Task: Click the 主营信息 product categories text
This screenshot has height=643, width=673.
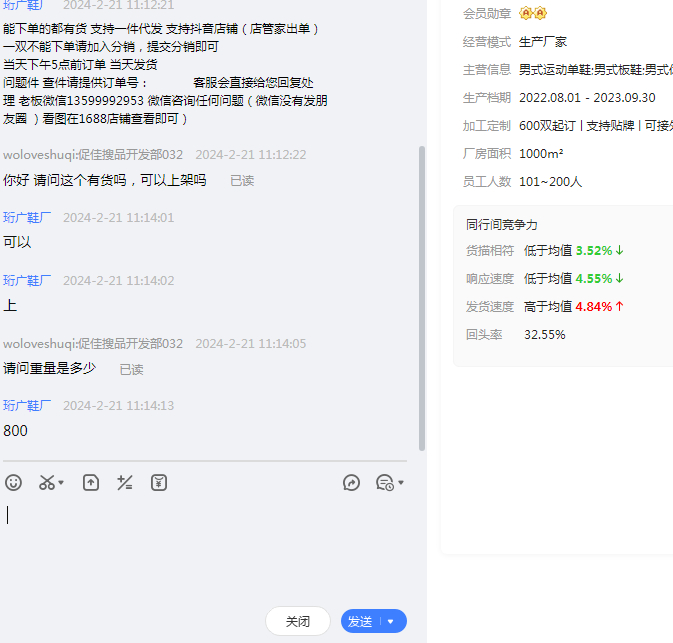Action: (595, 70)
